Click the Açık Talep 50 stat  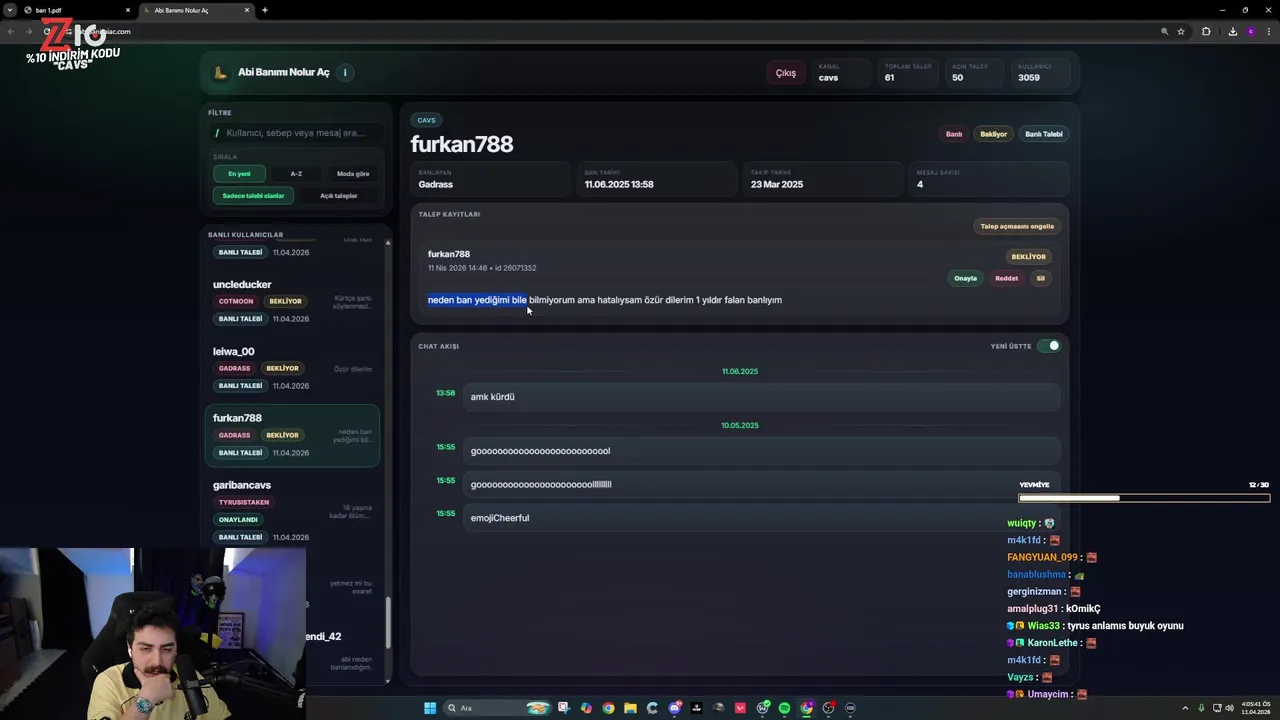(974, 73)
